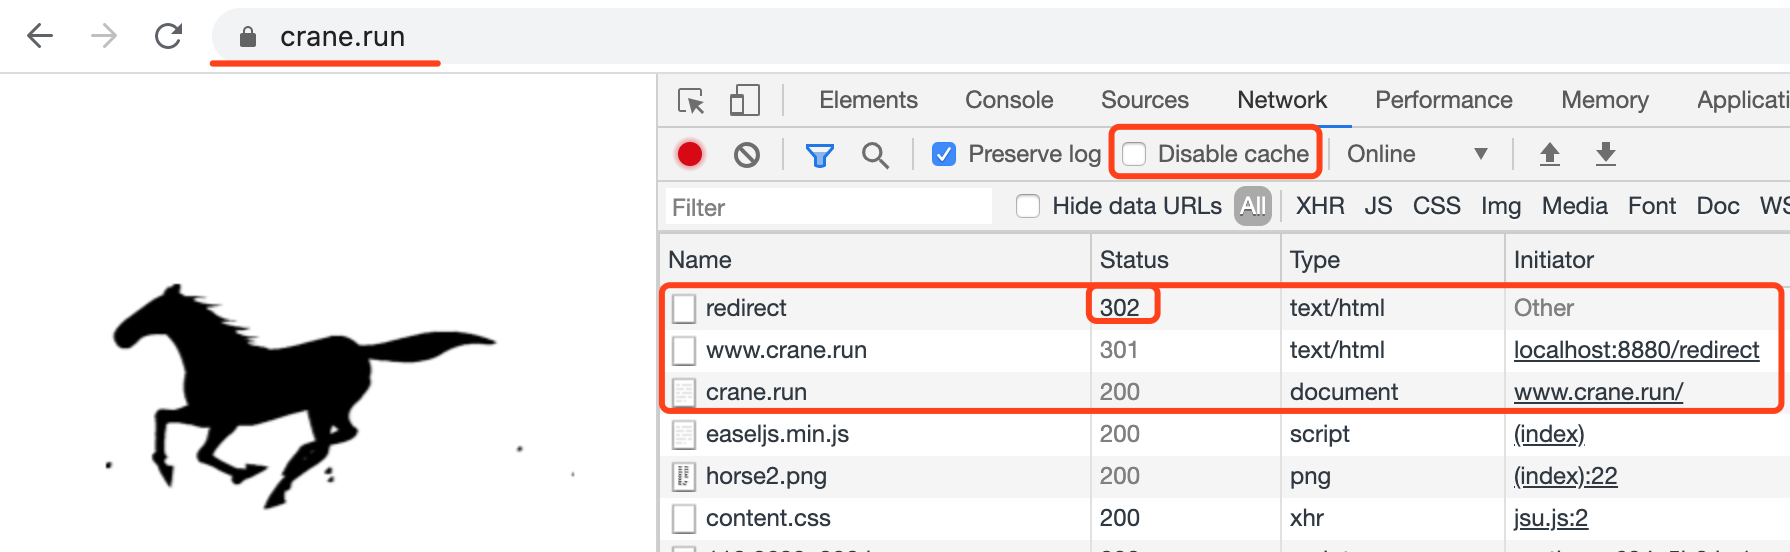Switch to the Sources tab
This screenshot has height=552, width=1790.
coord(1145,100)
